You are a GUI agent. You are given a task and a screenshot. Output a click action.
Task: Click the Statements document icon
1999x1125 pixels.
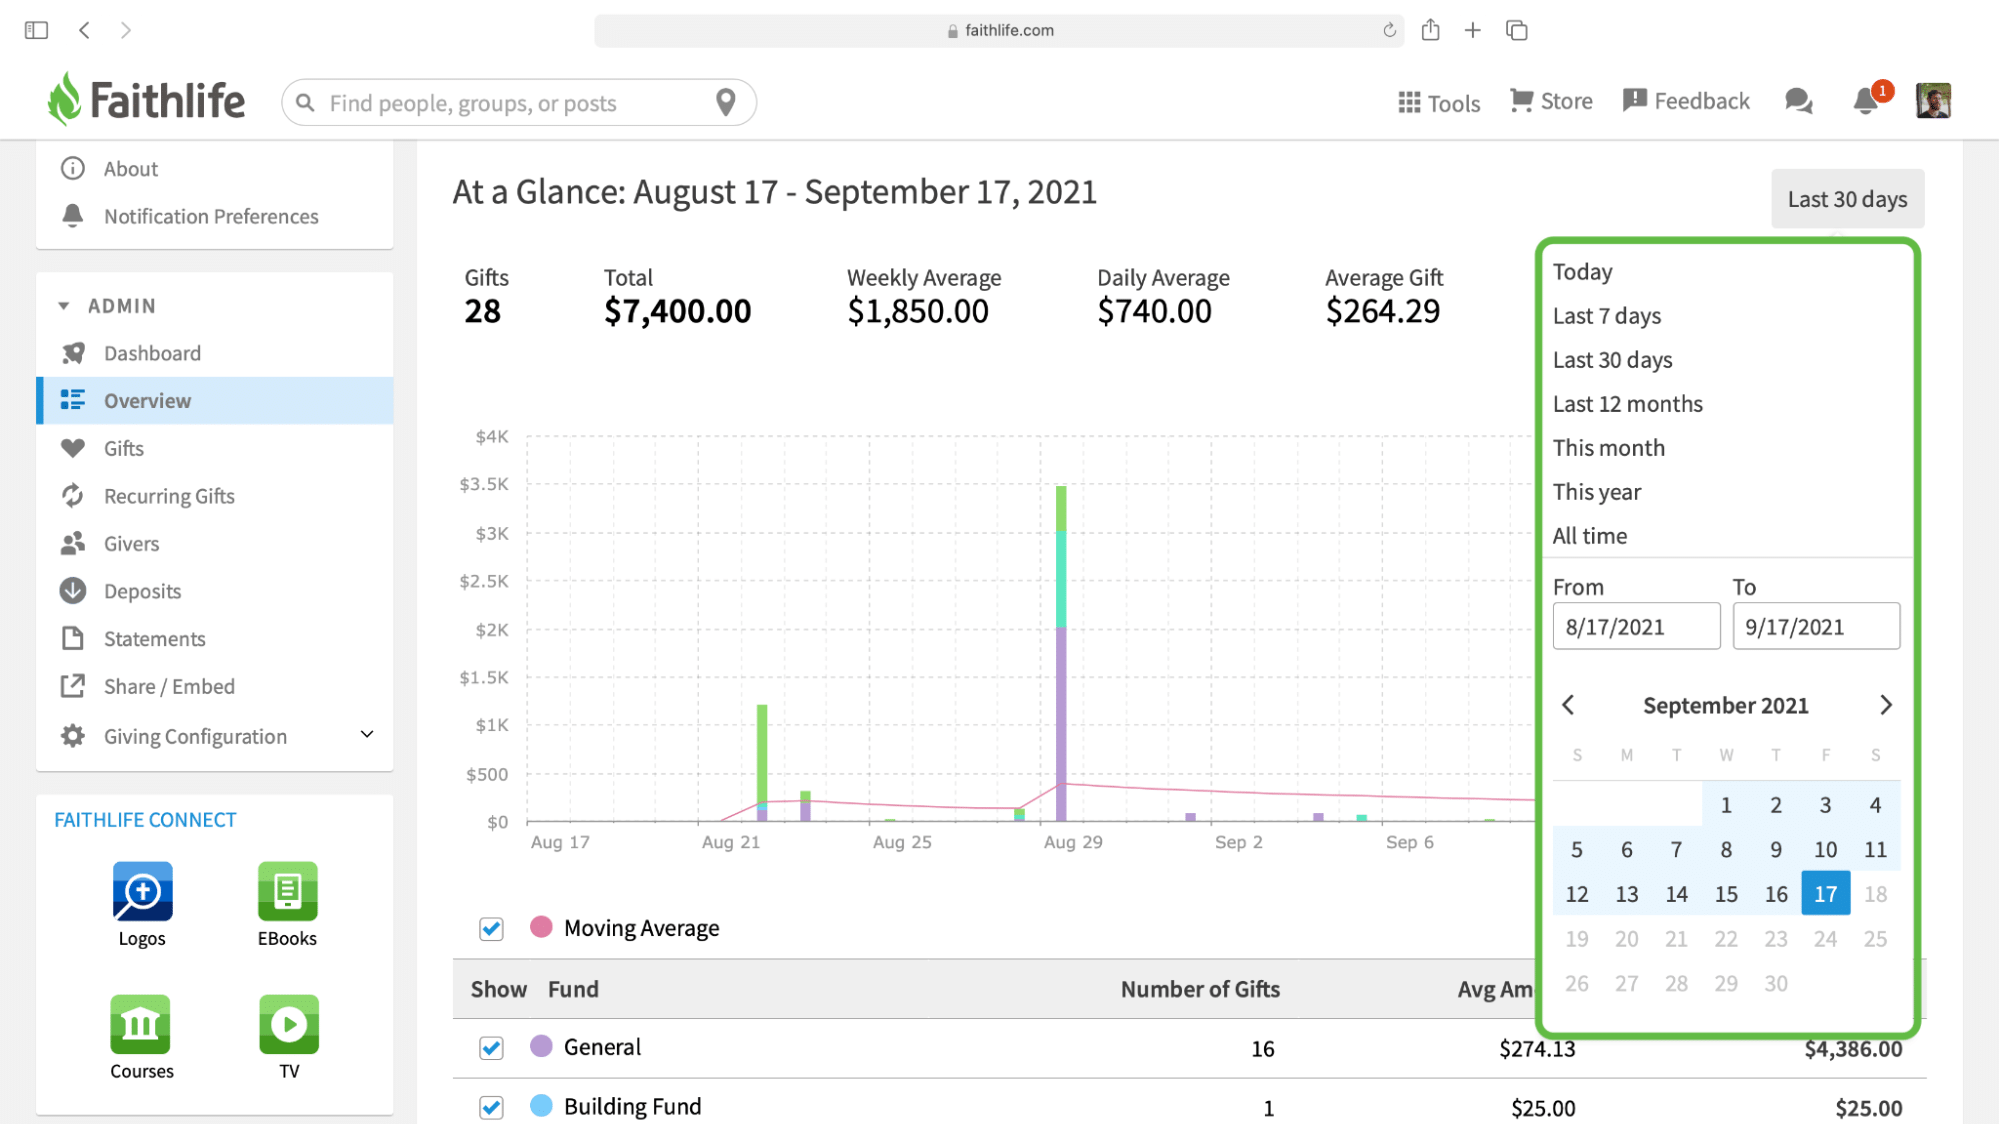[x=72, y=638]
